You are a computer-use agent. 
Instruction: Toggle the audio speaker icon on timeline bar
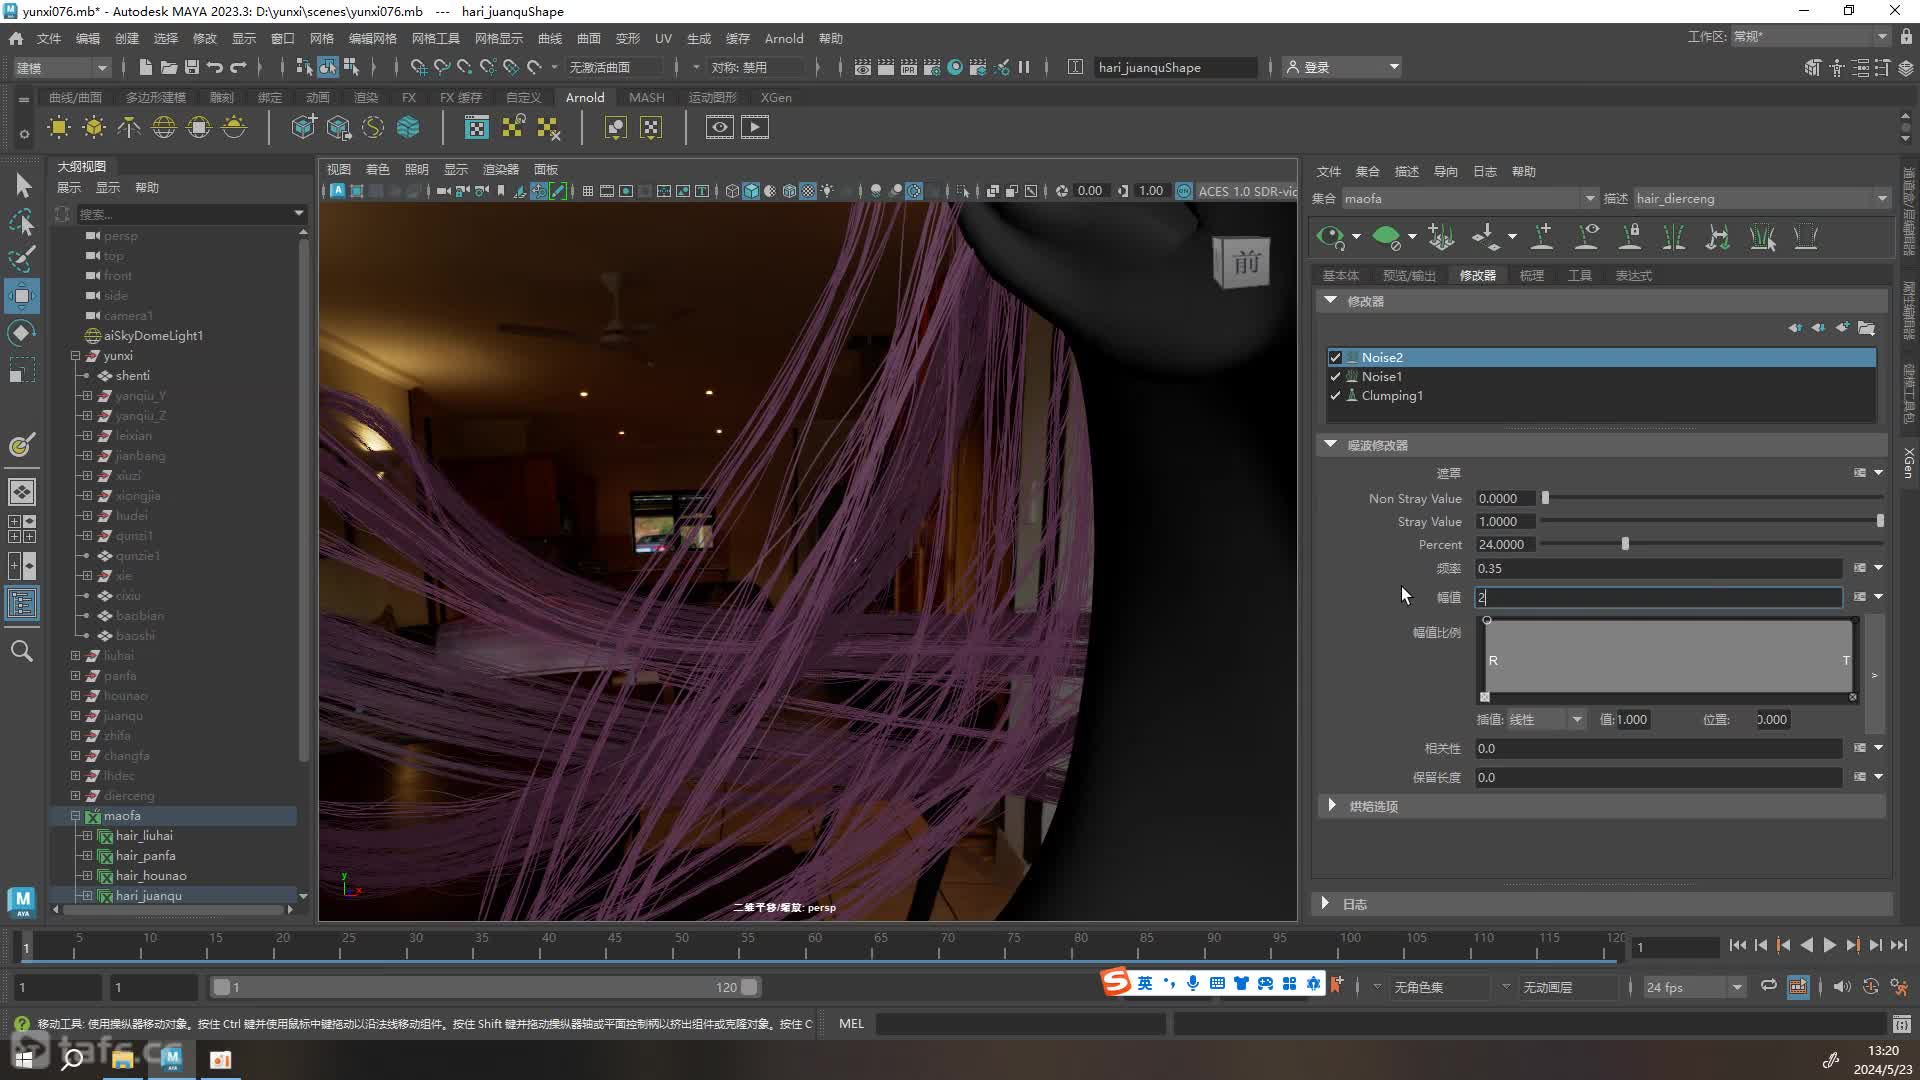(1842, 987)
